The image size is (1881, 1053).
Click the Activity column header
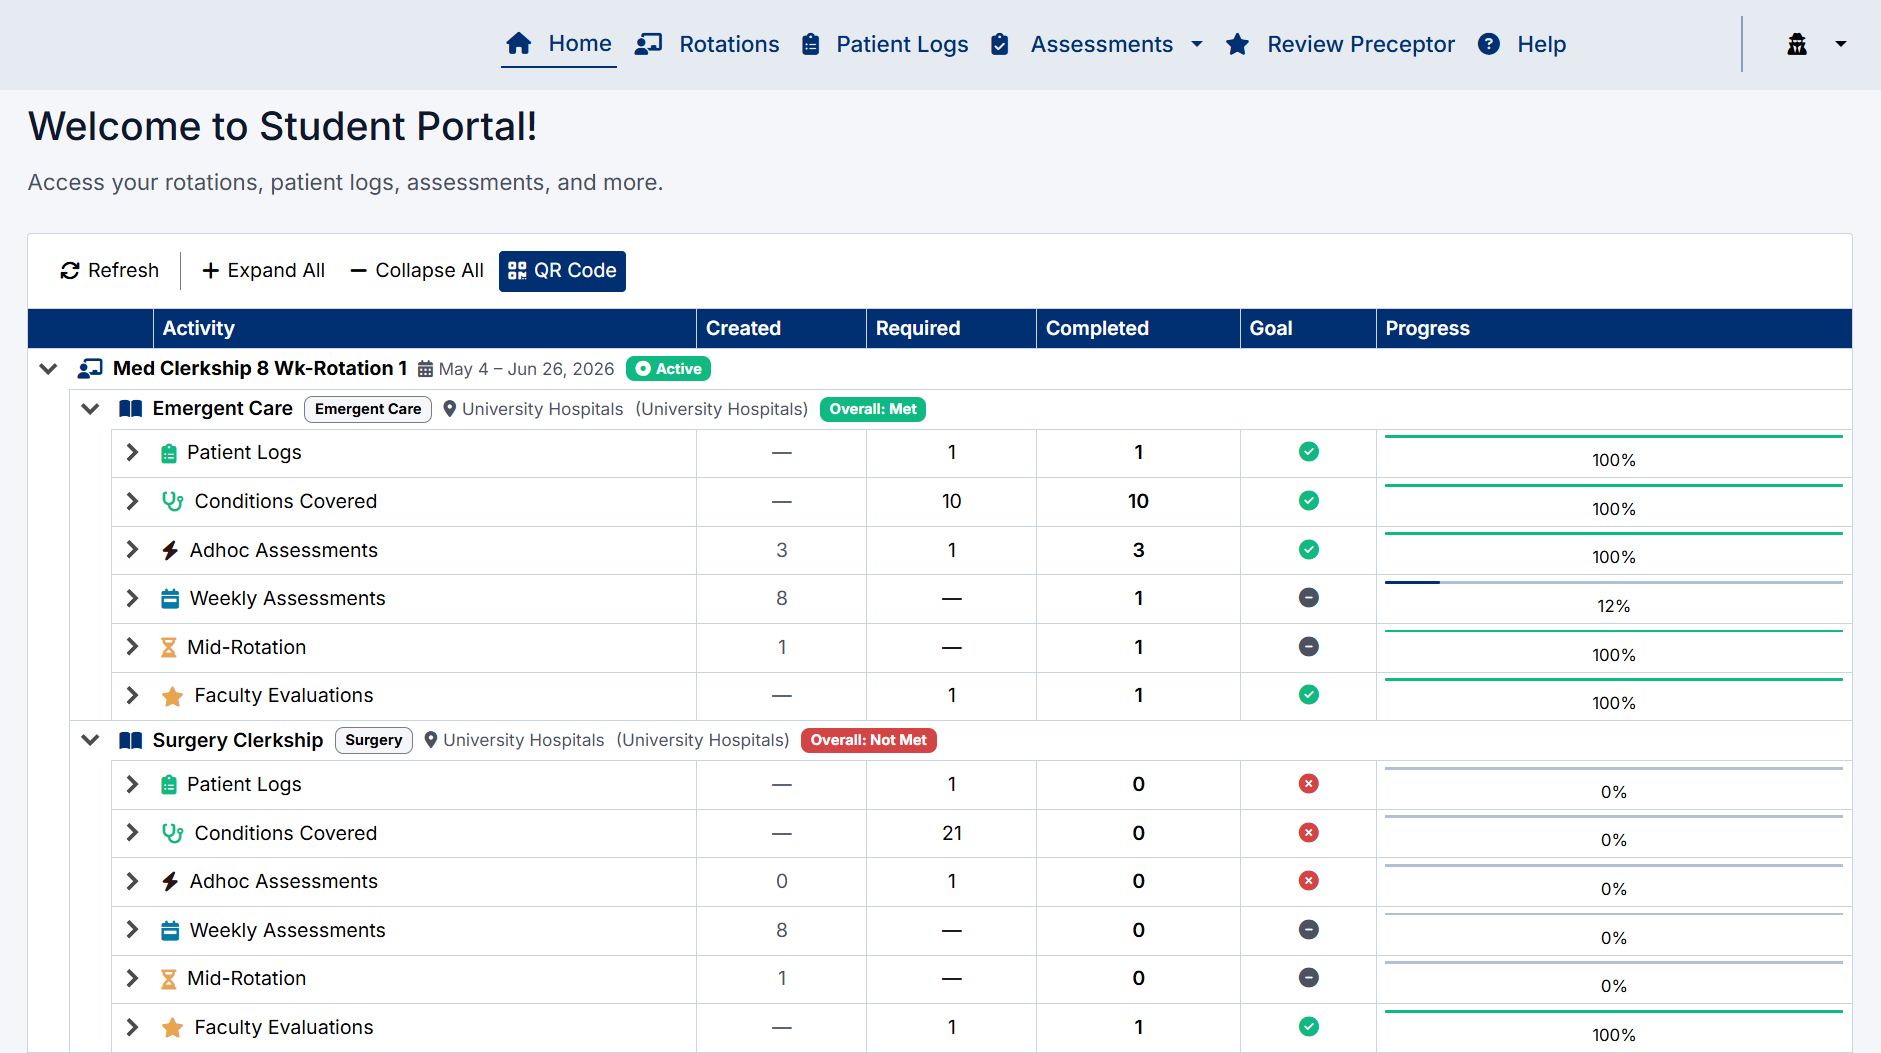click(x=424, y=329)
